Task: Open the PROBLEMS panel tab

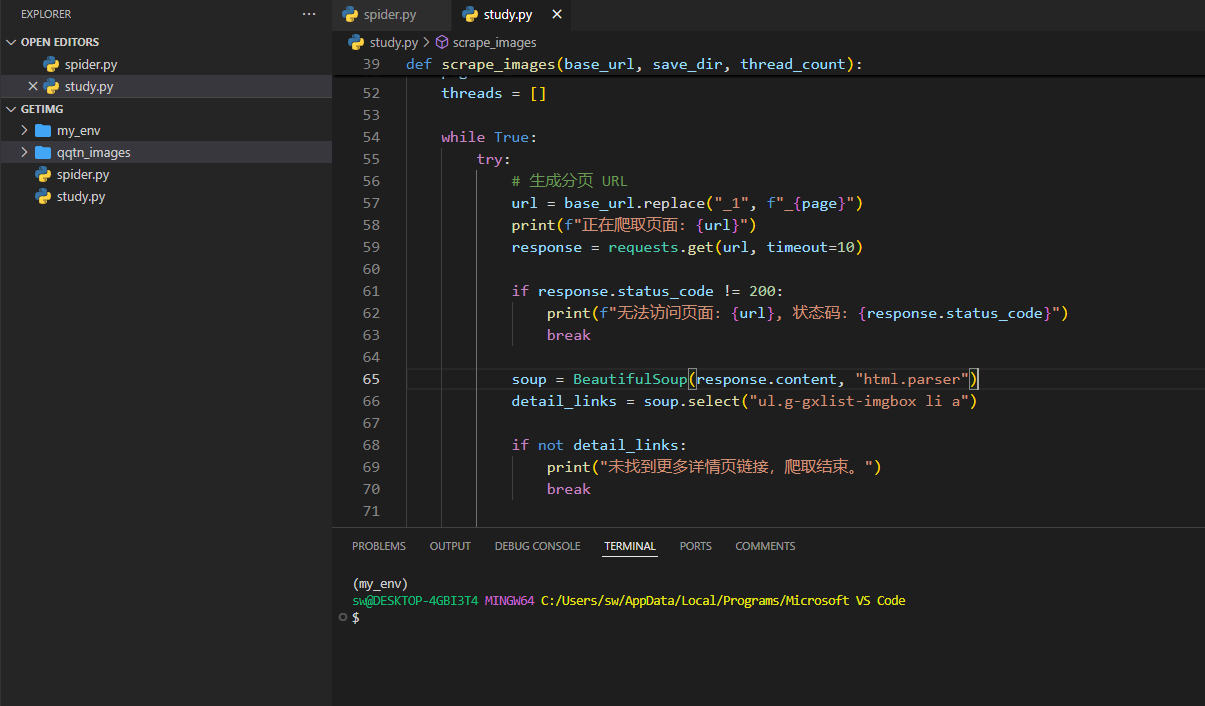Action: tap(379, 546)
